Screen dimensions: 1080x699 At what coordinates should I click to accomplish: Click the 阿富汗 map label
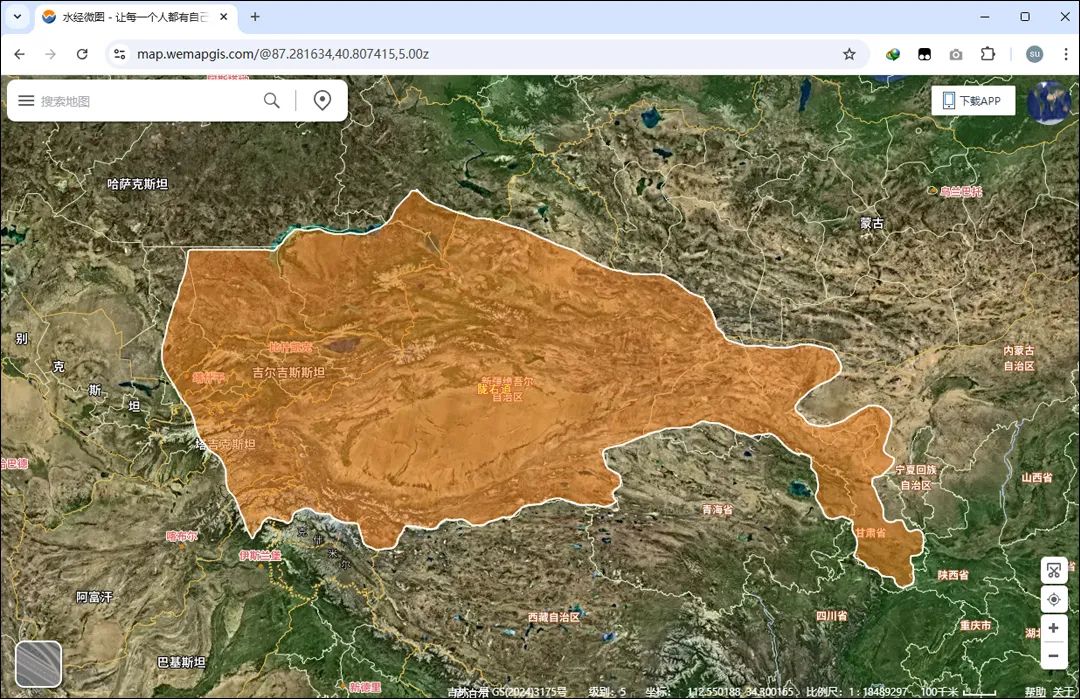pyautogui.click(x=94, y=597)
